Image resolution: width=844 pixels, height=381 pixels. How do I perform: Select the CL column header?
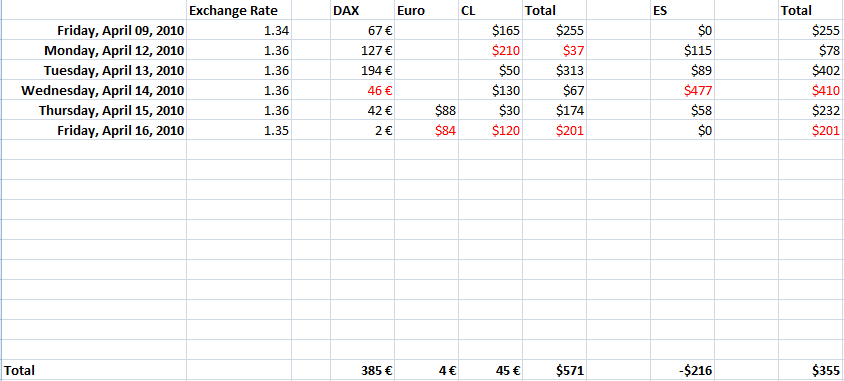(x=490, y=10)
